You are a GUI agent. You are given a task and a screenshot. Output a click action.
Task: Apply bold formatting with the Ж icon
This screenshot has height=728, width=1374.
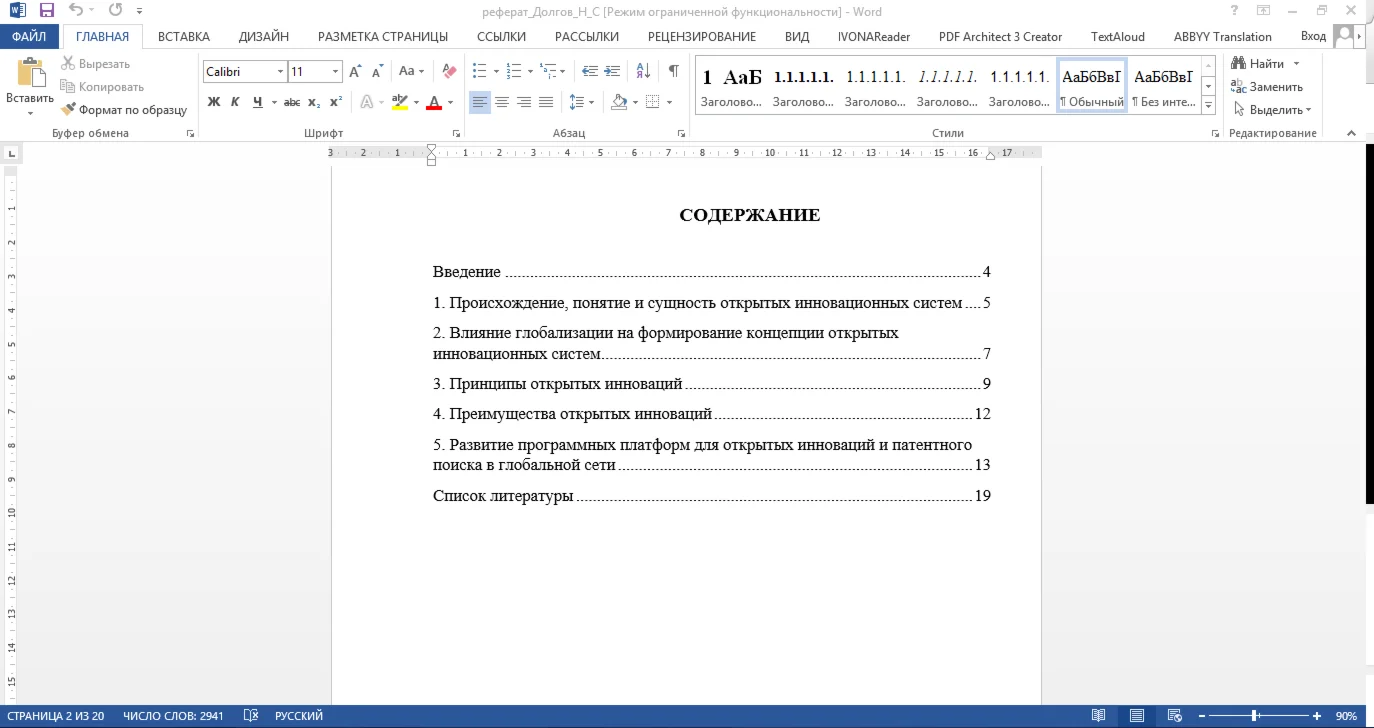[212, 101]
